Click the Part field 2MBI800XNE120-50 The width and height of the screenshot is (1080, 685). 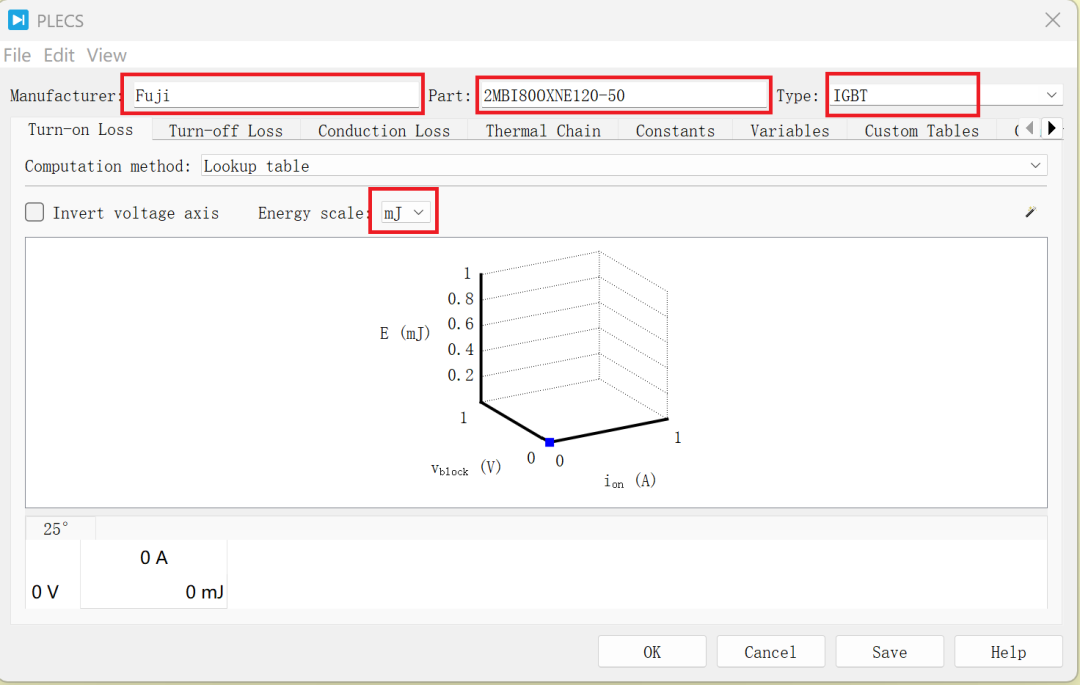pos(624,95)
